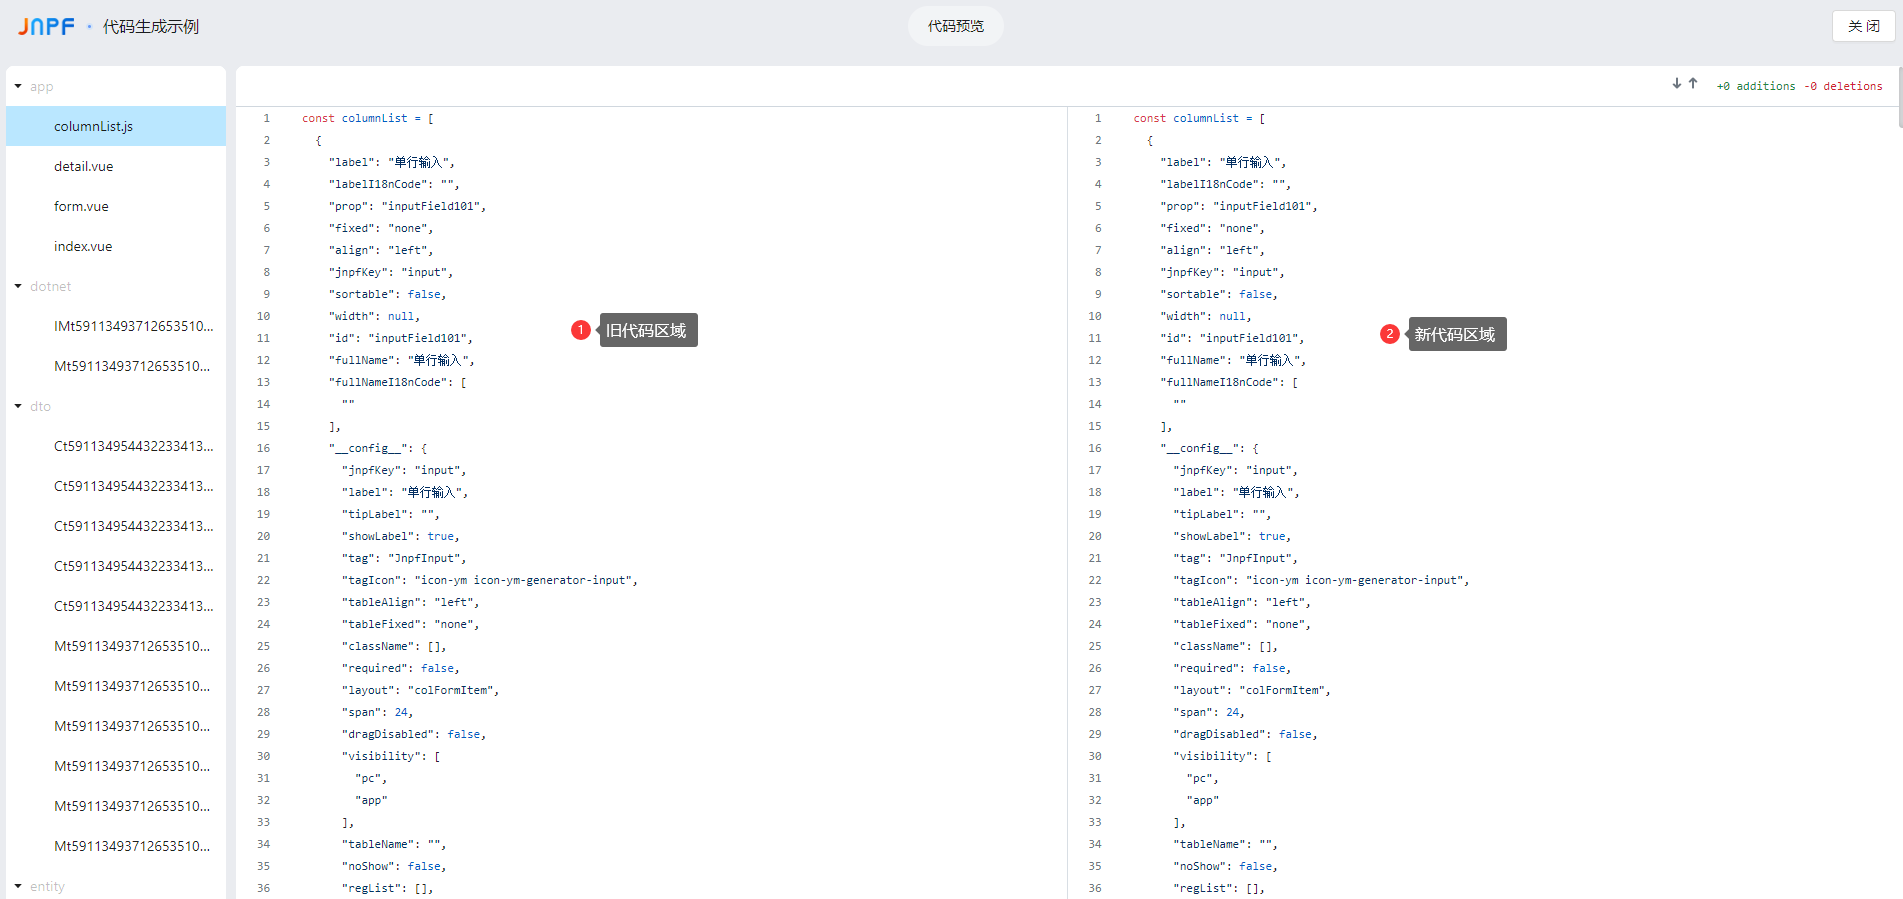Click the 关闭 button
Image resolution: width=1903 pixels, height=899 pixels.
click(1863, 26)
